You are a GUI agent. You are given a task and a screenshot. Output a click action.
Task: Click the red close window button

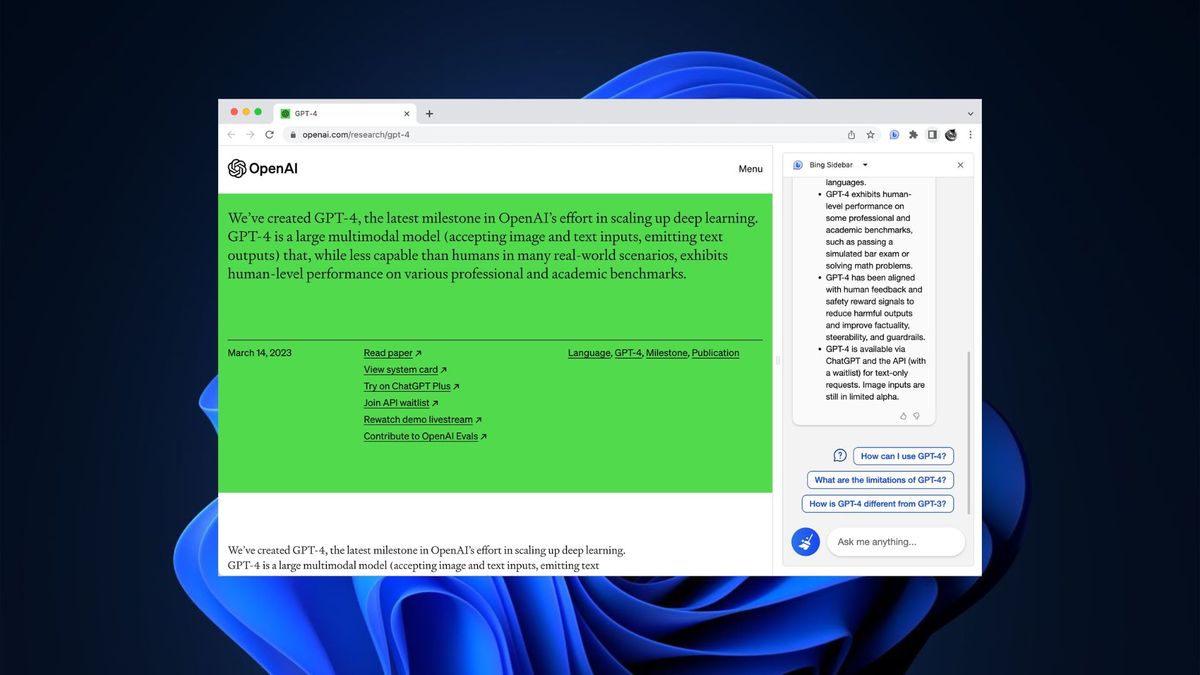tap(235, 112)
